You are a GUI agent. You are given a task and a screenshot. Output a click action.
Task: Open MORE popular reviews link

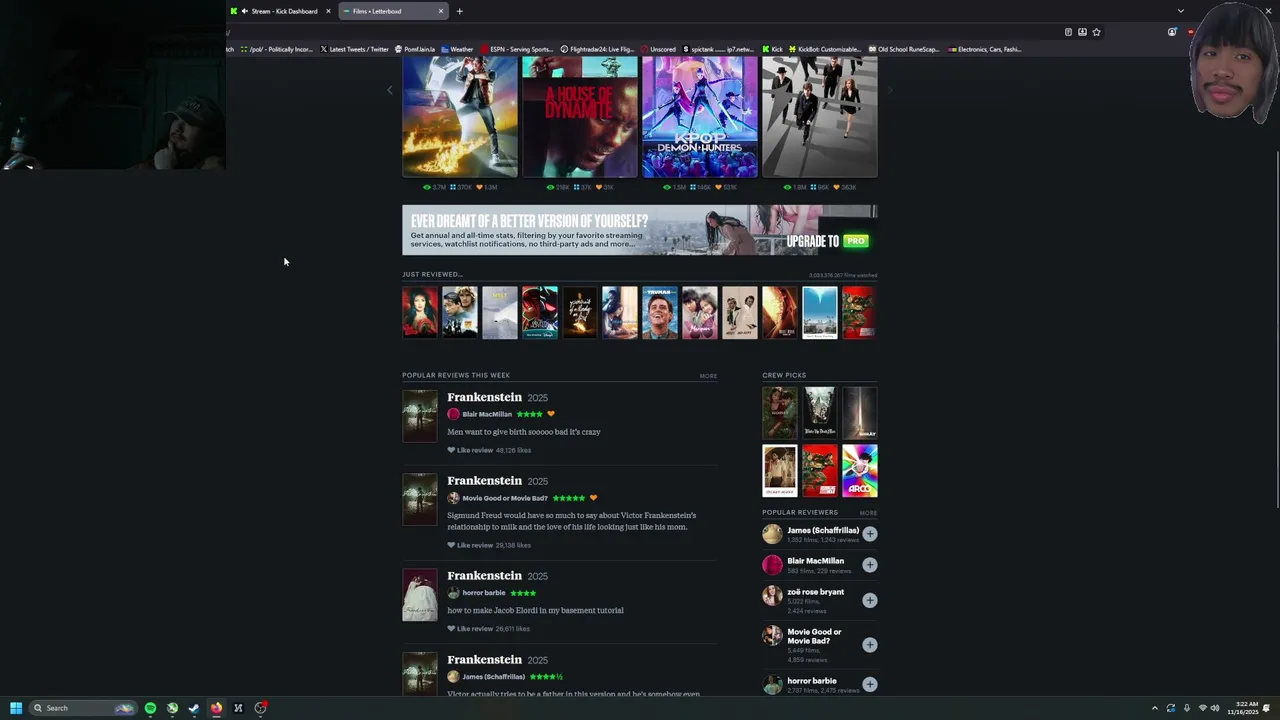(x=708, y=376)
